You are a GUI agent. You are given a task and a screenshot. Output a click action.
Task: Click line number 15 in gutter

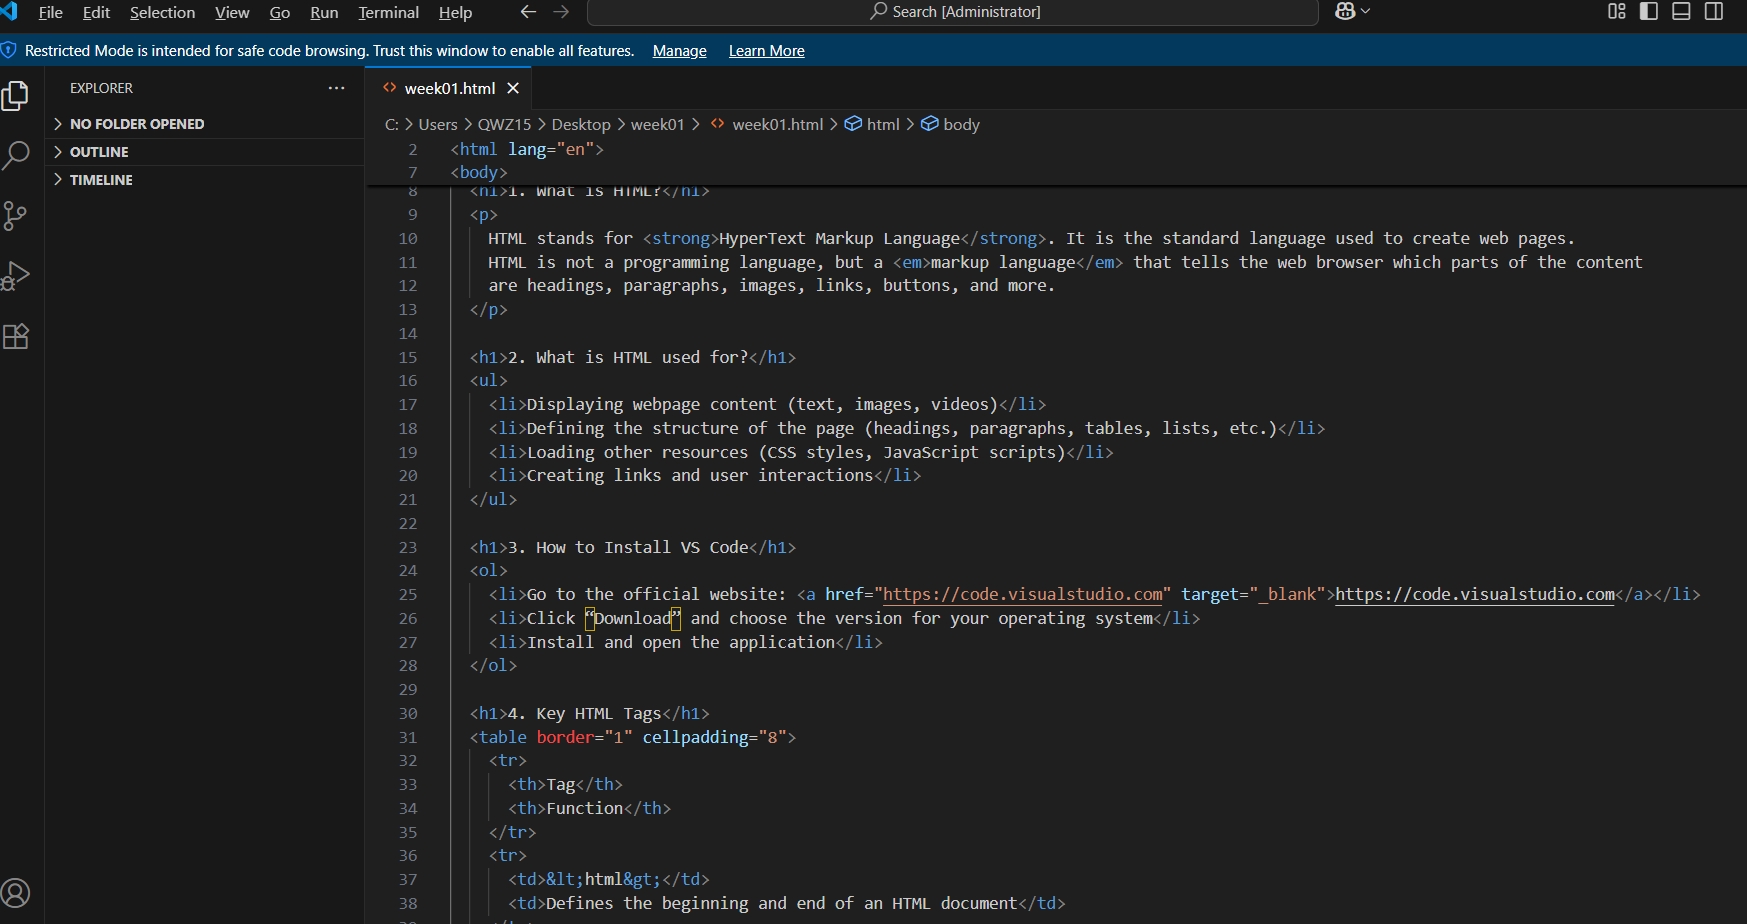(408, 357)
